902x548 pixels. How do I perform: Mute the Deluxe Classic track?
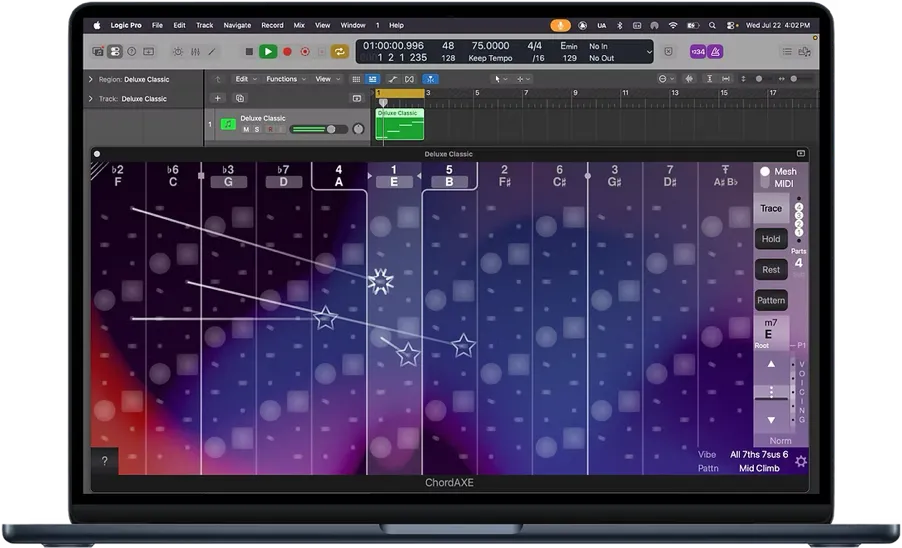[x=246, y=129]
